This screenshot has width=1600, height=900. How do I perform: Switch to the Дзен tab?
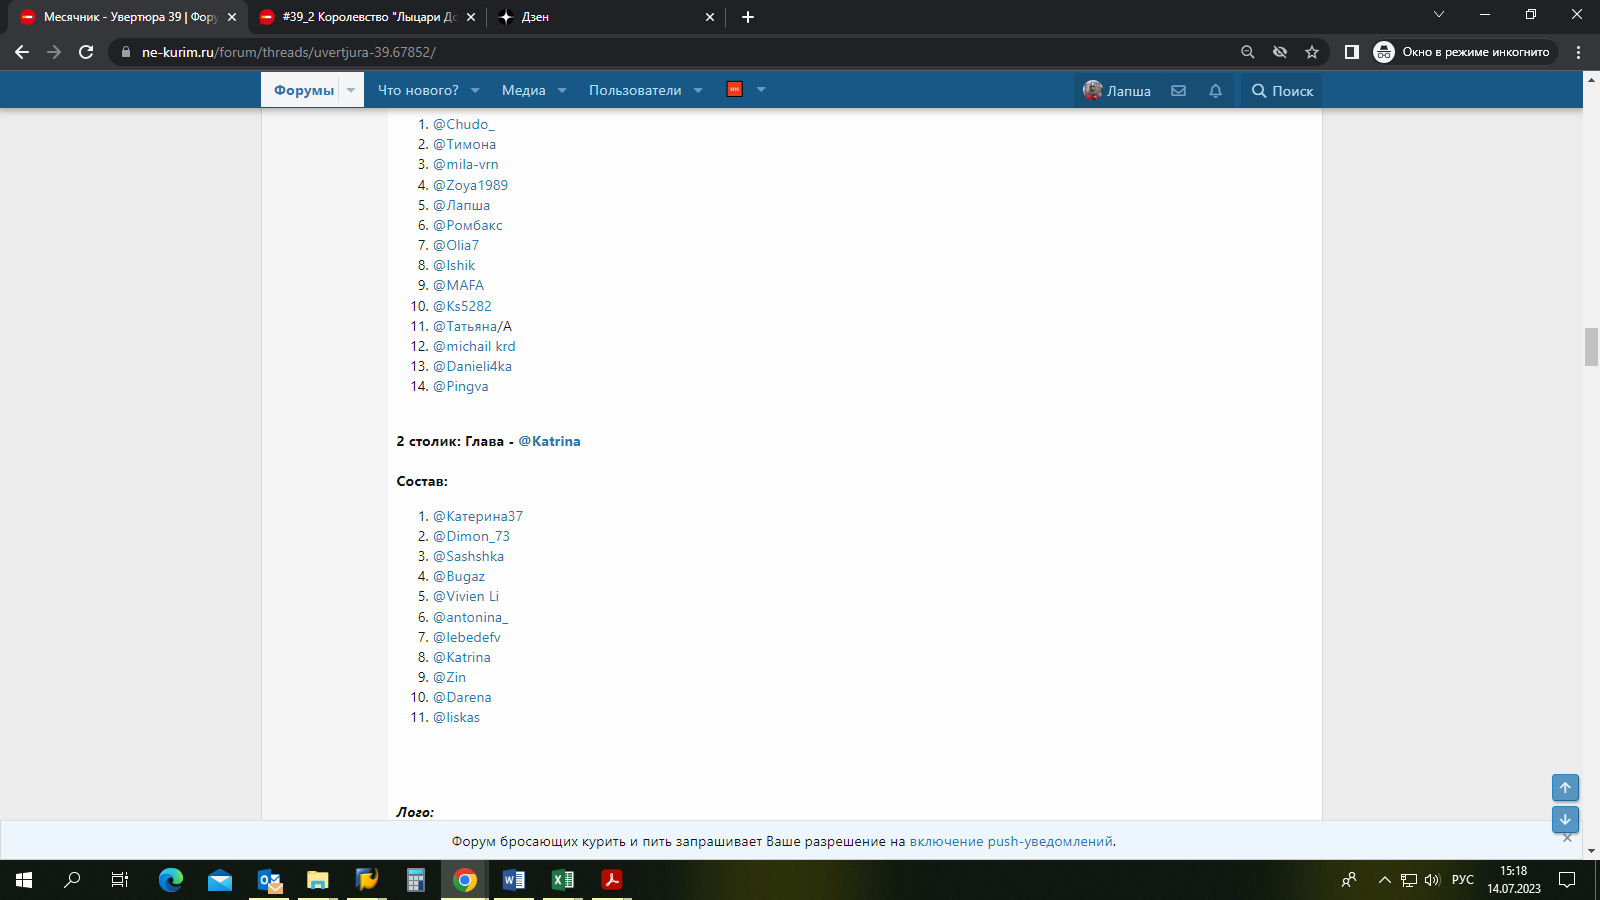(x=605, y=17)
